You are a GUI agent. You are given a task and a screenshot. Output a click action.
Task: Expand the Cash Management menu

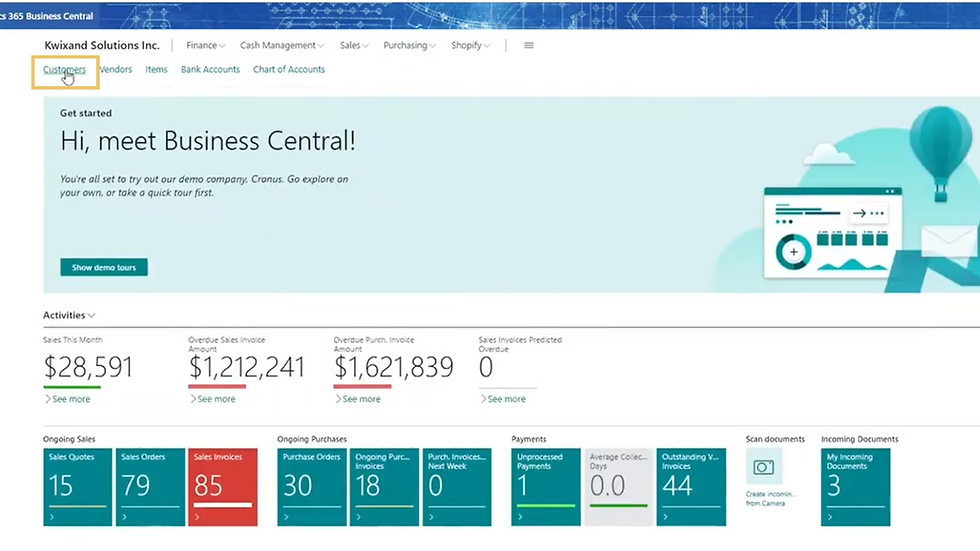282,46
